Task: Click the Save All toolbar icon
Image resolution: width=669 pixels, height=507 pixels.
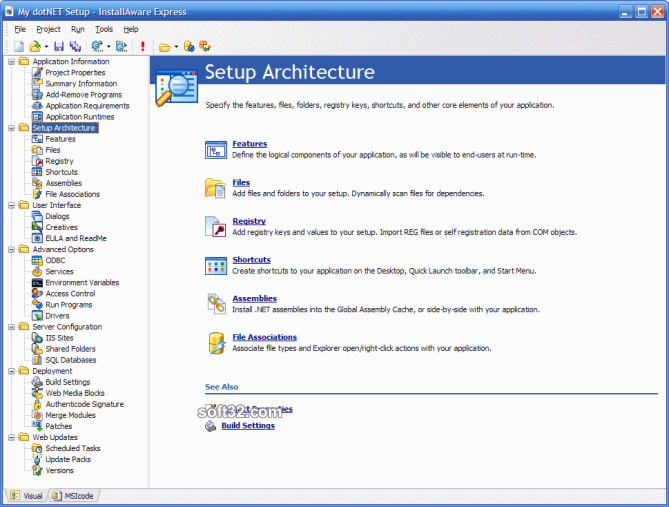Action: (x=76, y=46)
